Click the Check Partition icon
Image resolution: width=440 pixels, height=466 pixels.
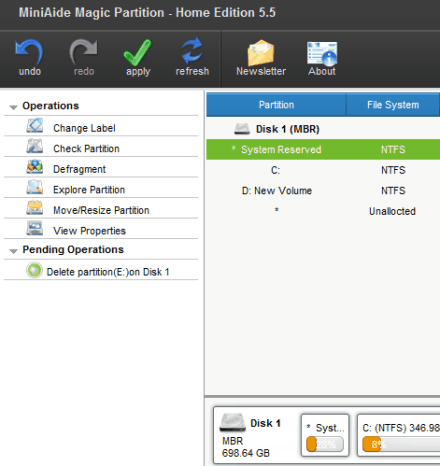tap(35, 146)
